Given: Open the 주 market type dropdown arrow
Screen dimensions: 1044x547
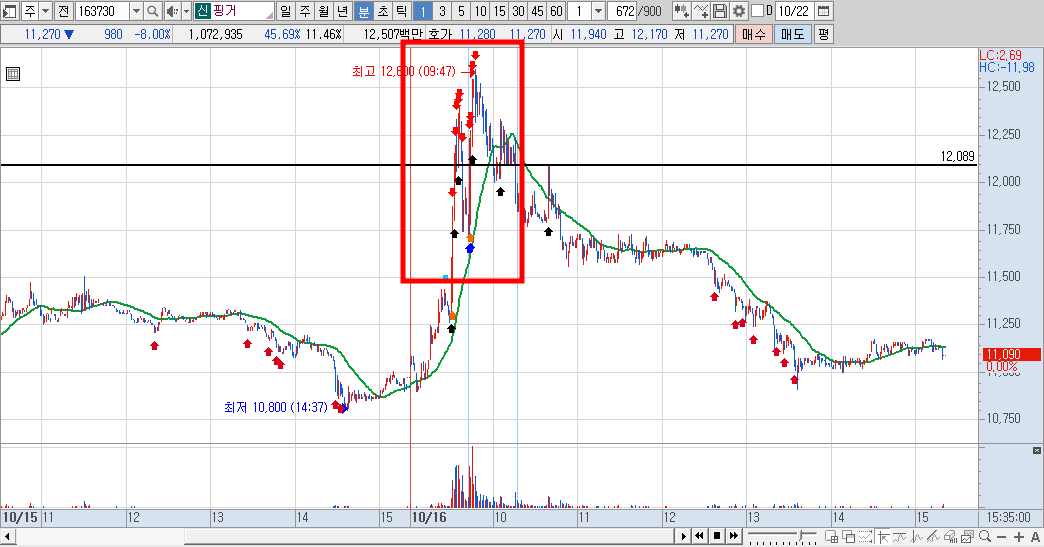Looking at the screenshot, I should [45, 11].
